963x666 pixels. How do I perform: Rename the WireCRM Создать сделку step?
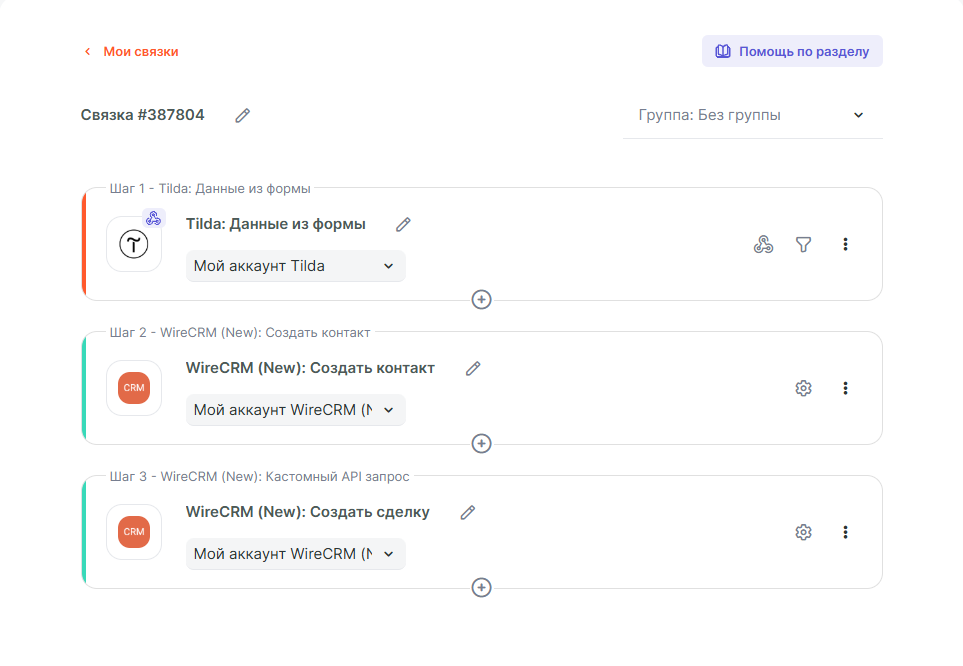[x=467, y=512]
